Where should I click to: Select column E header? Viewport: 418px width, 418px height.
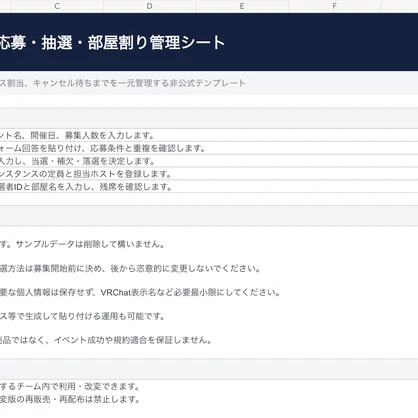(242, 6)
